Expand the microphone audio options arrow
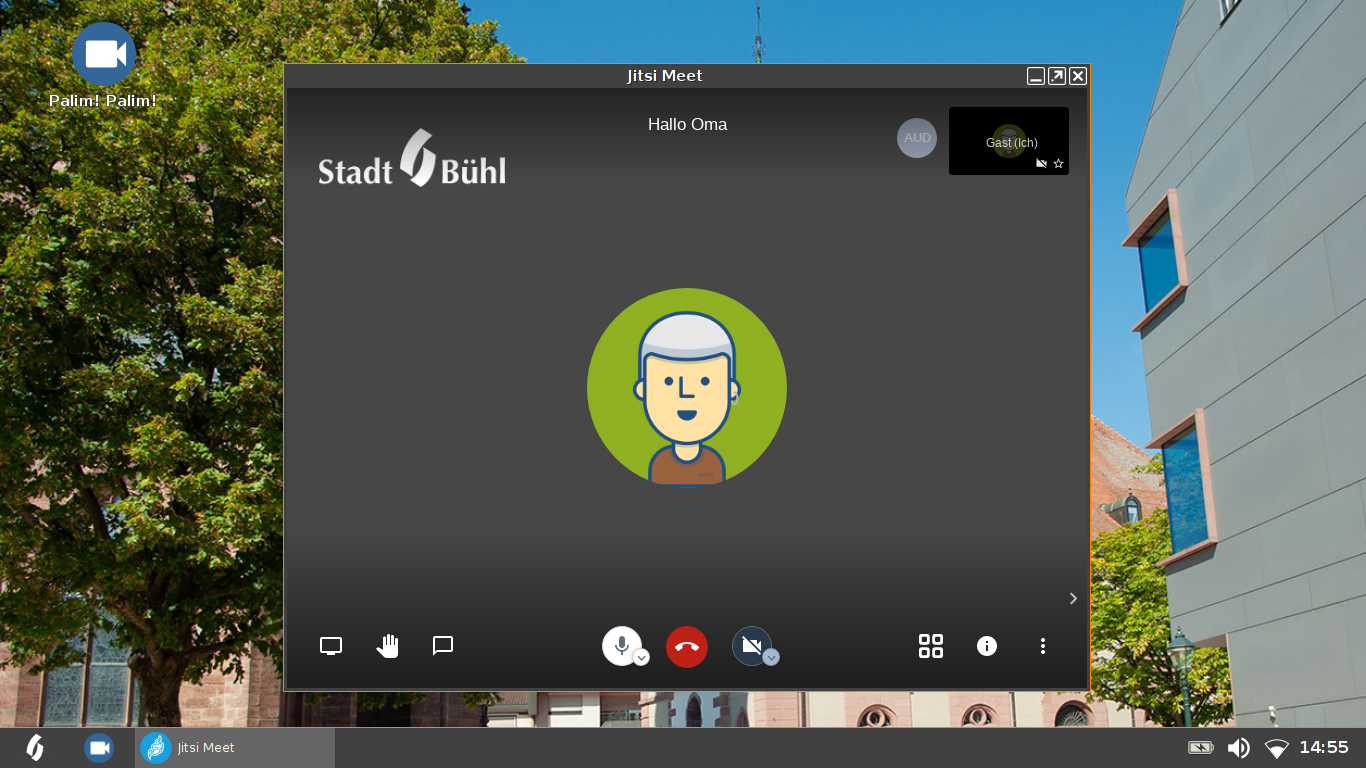 tap(642, 657)
